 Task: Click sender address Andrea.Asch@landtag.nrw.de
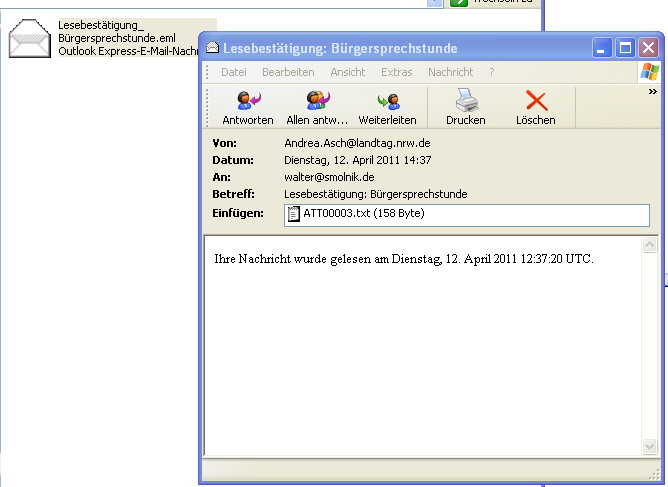click(357, 143)
